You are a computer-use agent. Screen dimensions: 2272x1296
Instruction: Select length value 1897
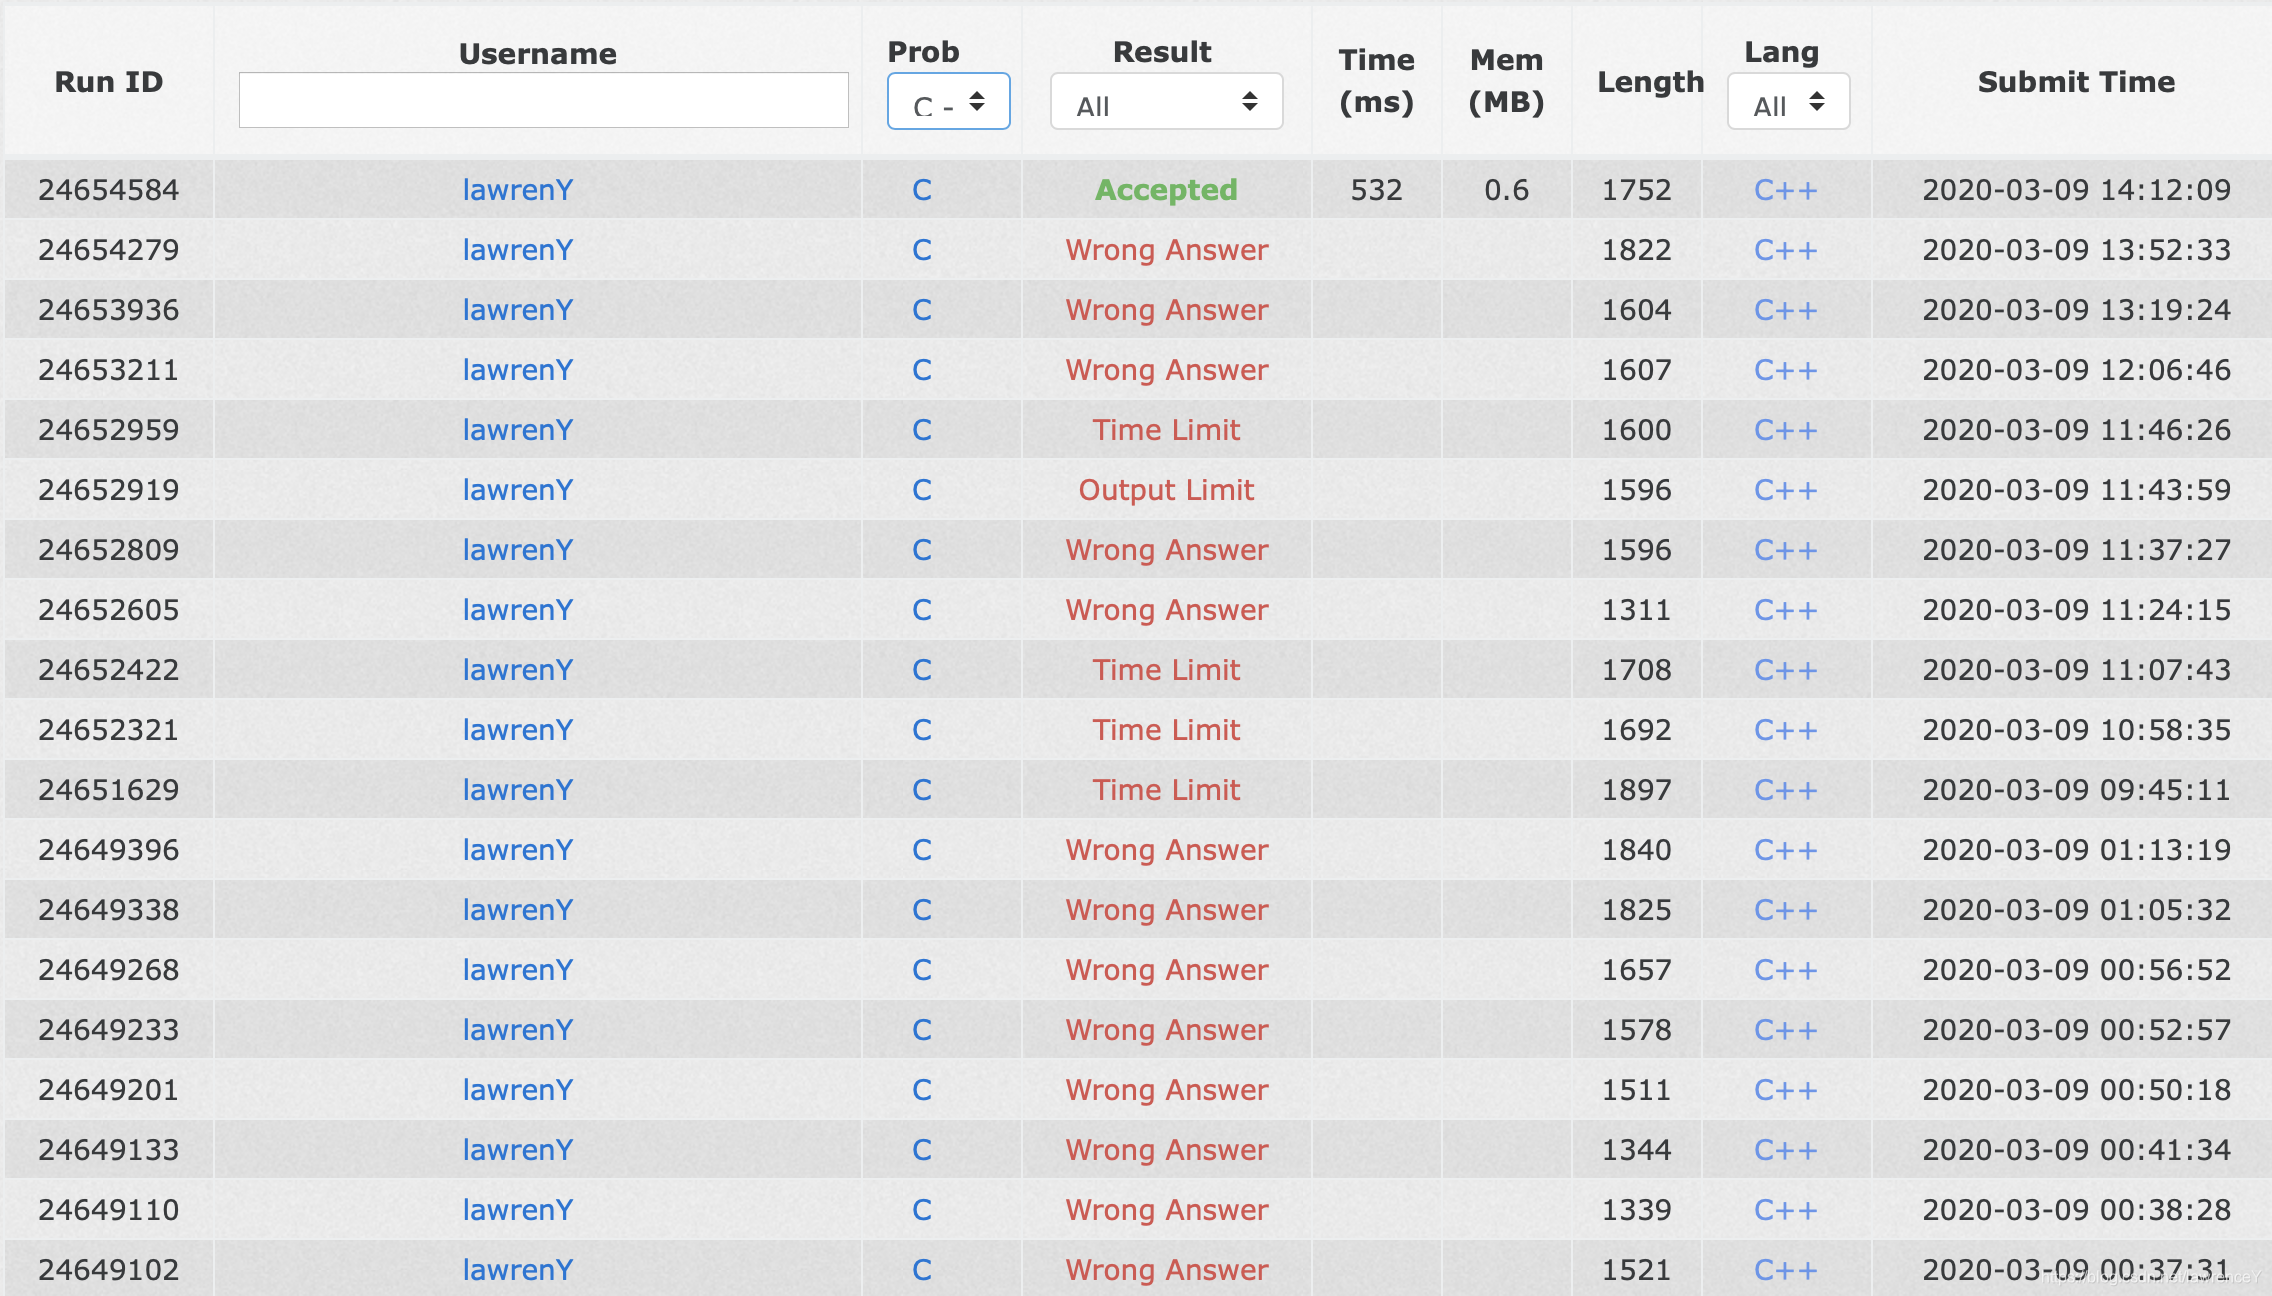1637,790
